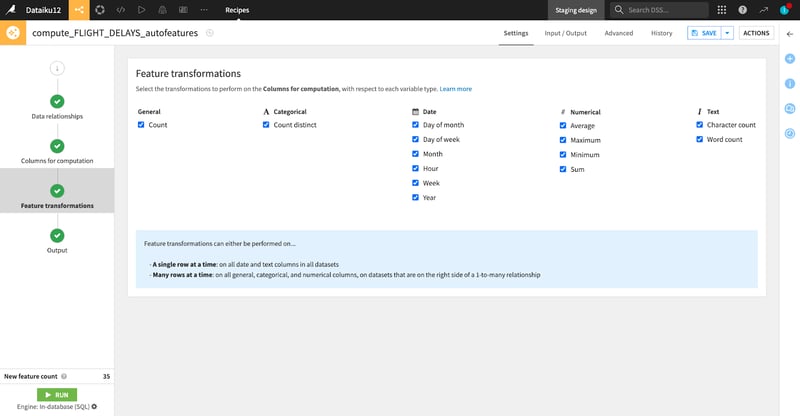Click the SAVE button

coord(704,33)
